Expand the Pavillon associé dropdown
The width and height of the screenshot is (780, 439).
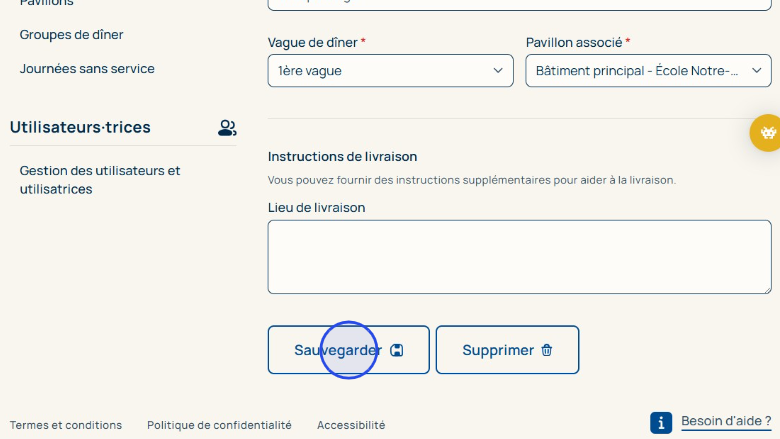pyautogui.click(x=648, y=71)
